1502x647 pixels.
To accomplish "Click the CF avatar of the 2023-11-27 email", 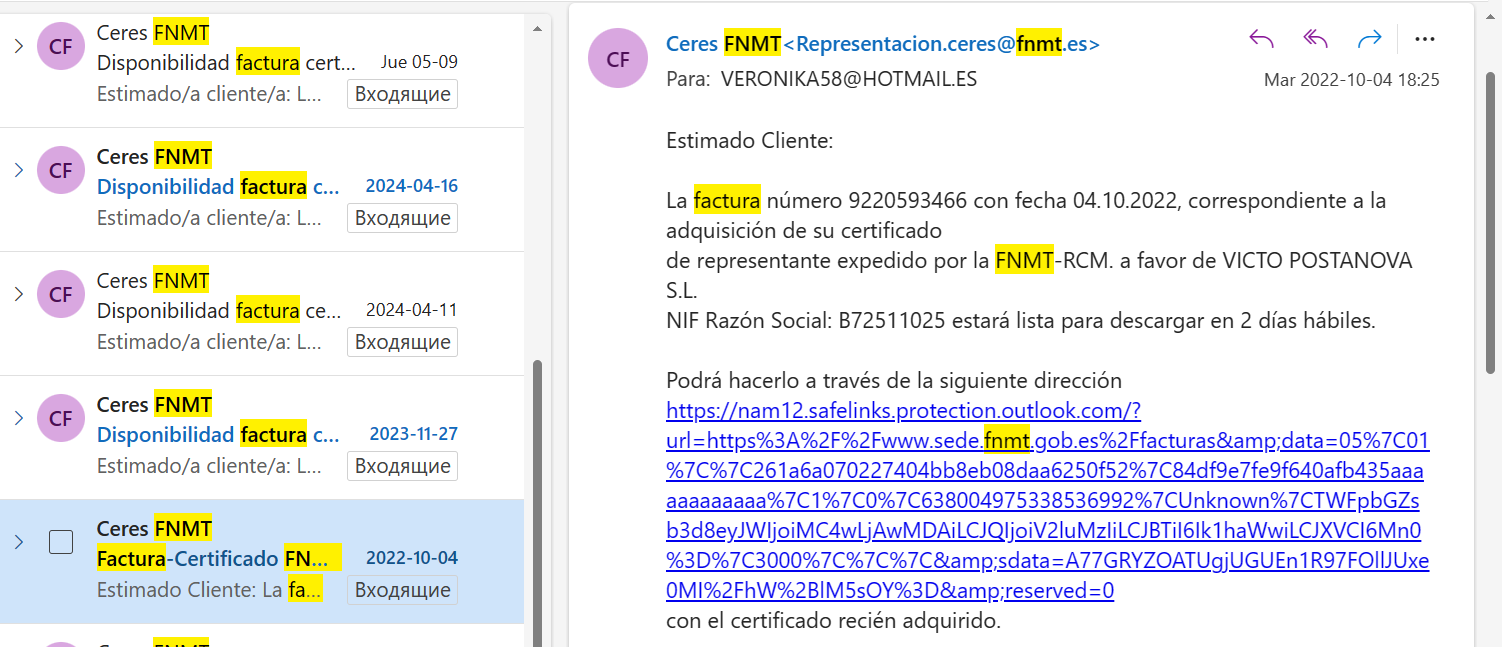I will [61, 418].
